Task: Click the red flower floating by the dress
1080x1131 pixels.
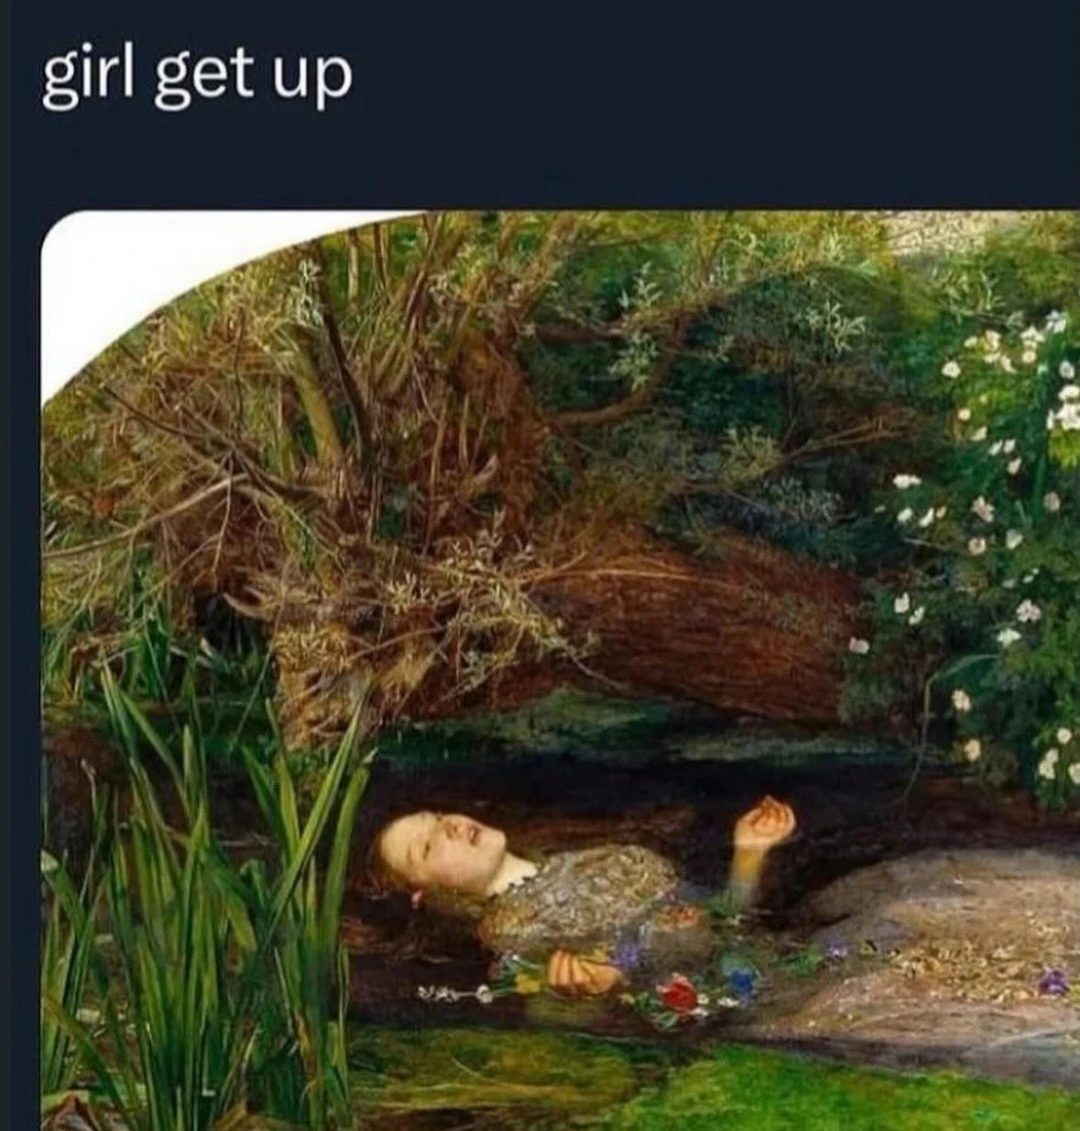Action: coord(680,992)
